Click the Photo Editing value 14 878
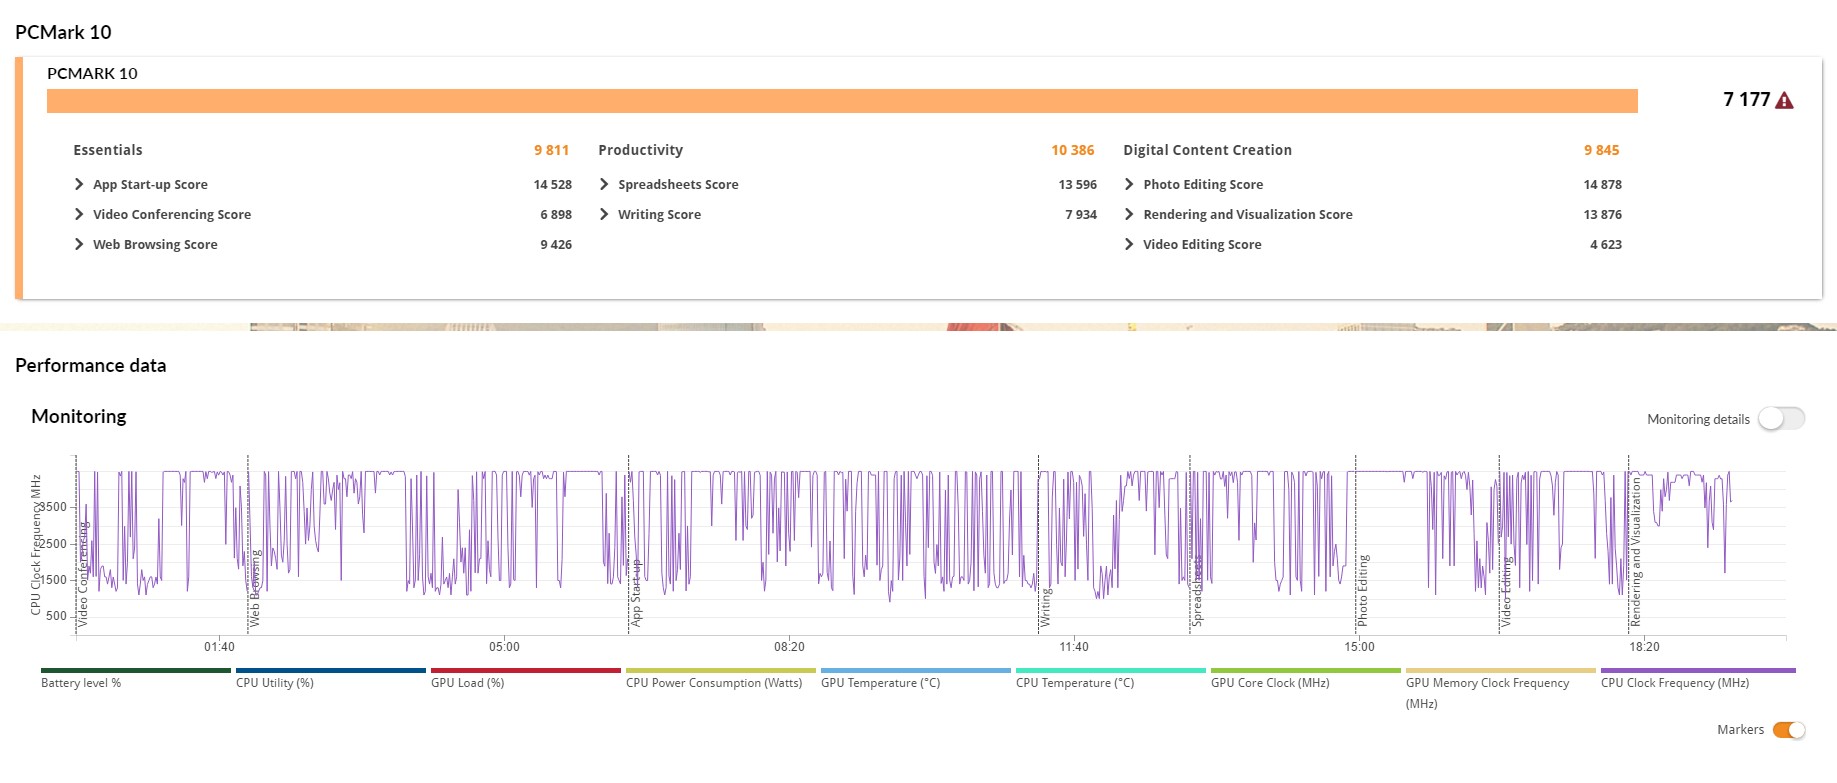The image size is (1837, 783). click(x=1603, y=184)
